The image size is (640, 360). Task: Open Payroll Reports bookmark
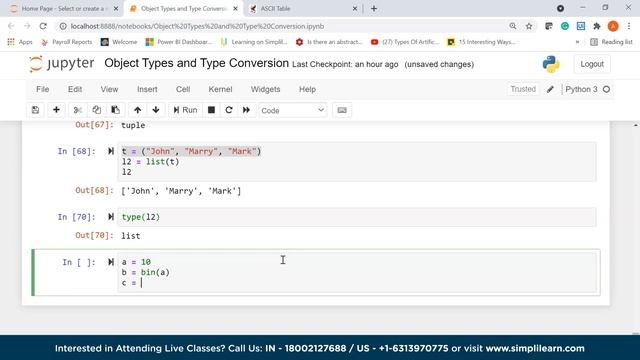pos(67,42)
